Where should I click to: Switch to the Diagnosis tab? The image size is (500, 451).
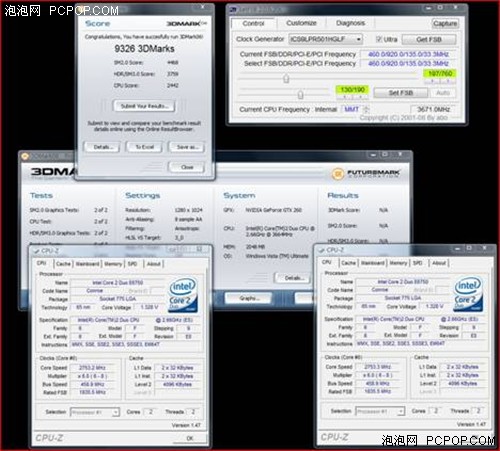point(350,23)
